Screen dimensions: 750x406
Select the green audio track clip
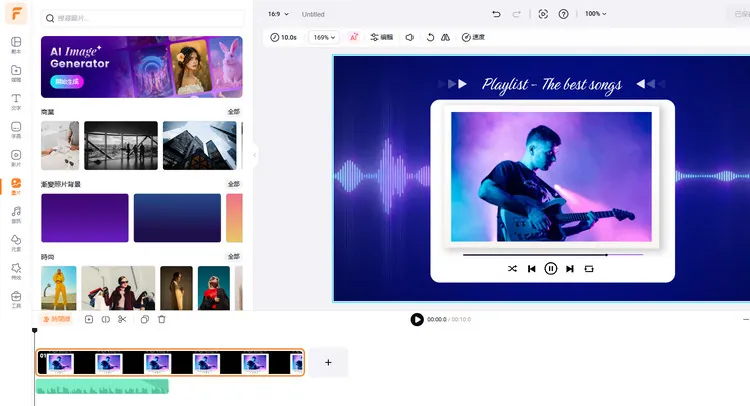click(102, 386)
